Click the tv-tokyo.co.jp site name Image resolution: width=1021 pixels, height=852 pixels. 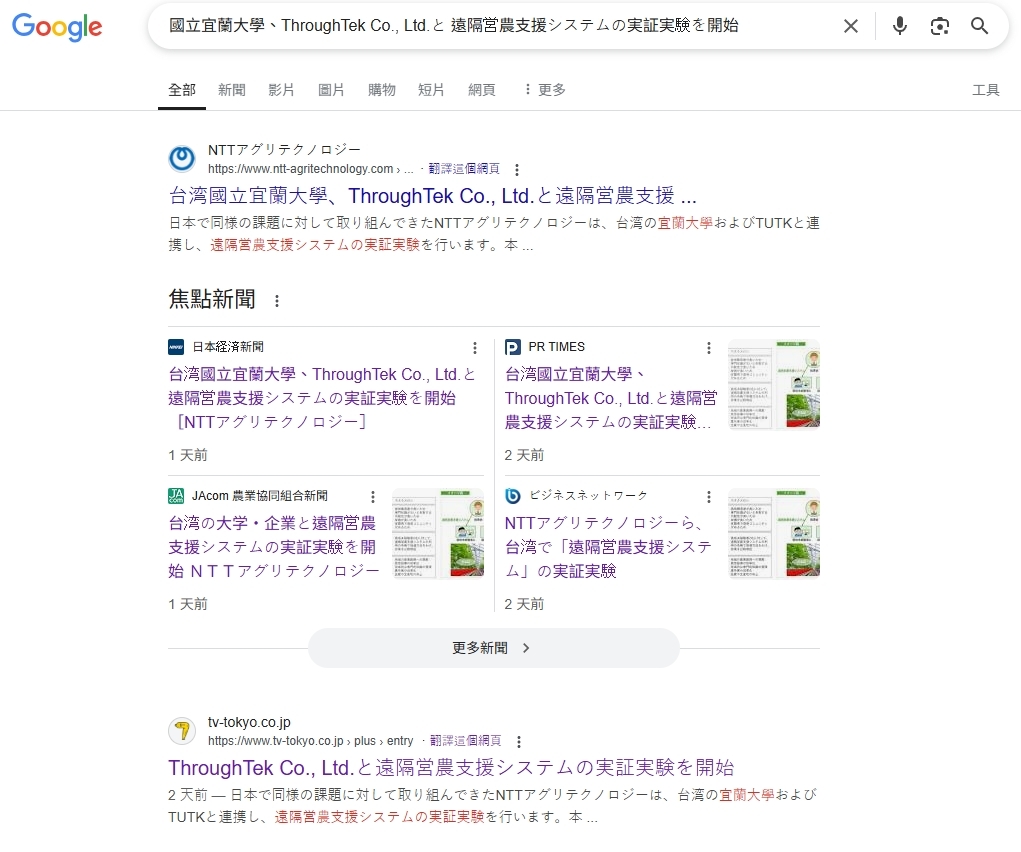point(249,722)
